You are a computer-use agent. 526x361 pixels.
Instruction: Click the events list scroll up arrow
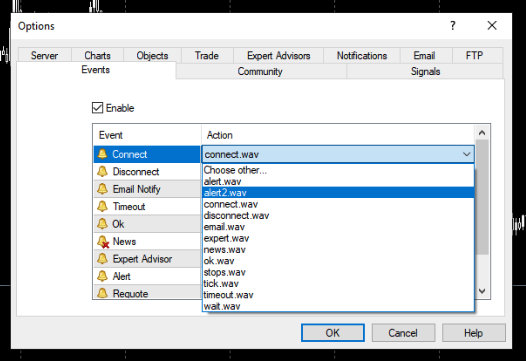pos(482,133)
